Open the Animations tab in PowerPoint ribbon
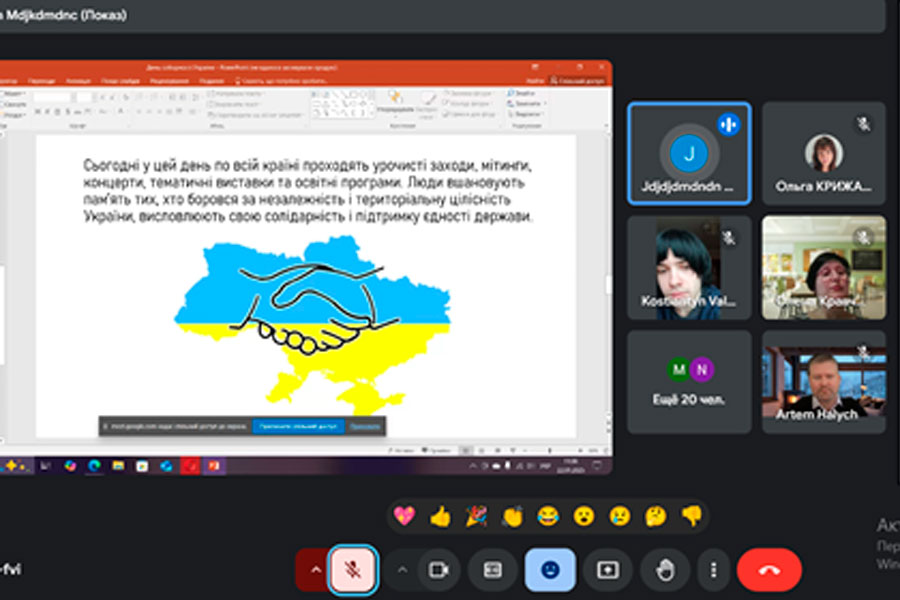The height and width of the screenshot is (600, 900). pos(78,81)
